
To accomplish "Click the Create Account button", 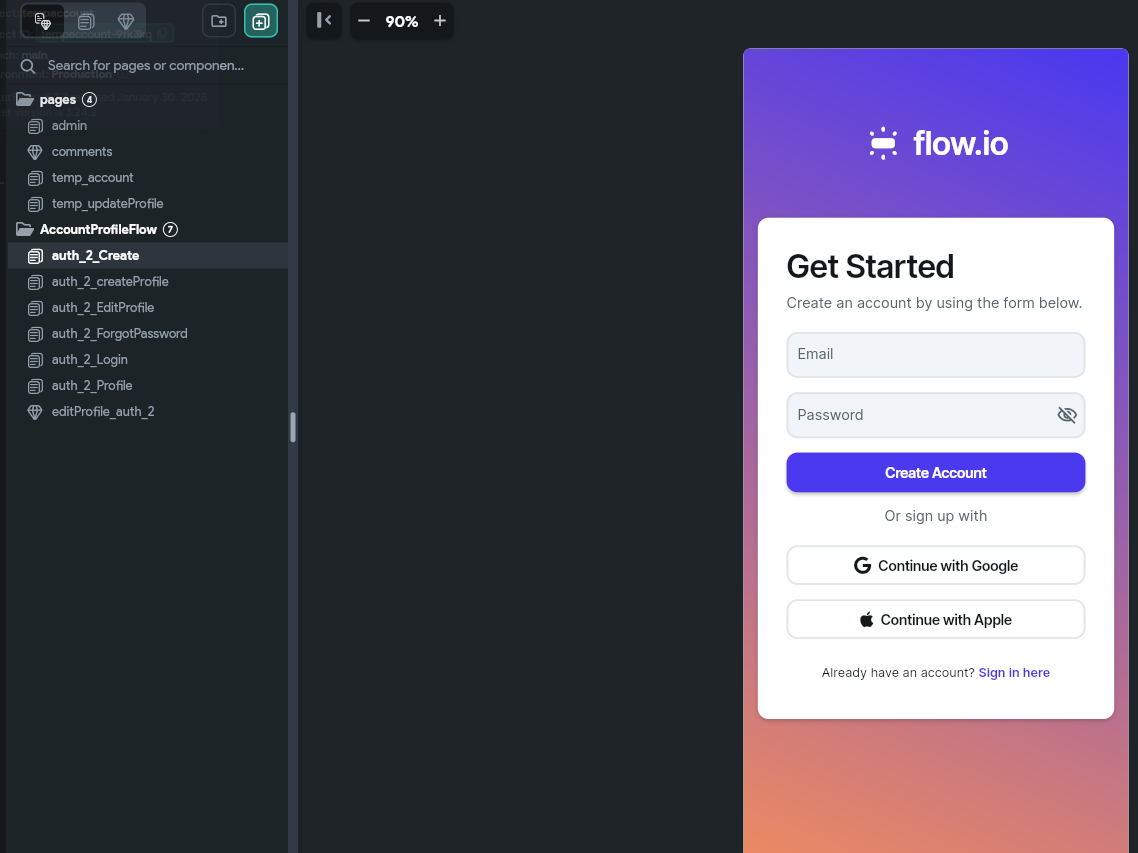I will [x=936, y=473].
